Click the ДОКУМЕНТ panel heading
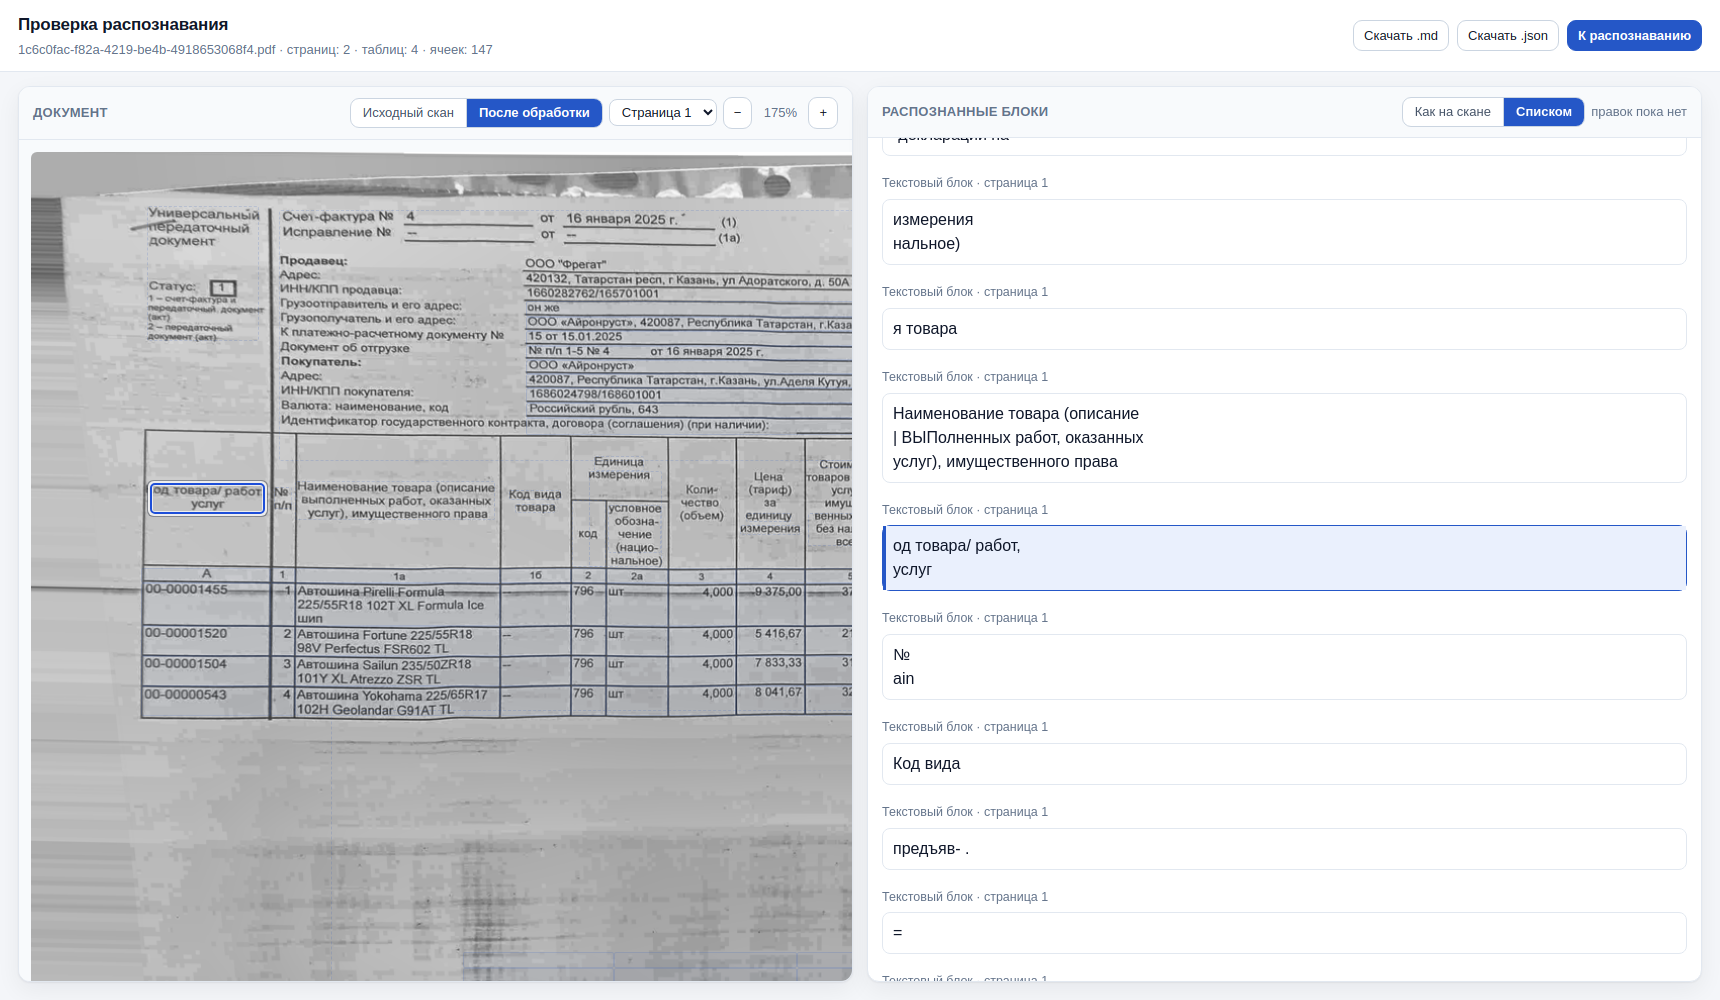Screen dimensions: 1720x1000 coord(70,112)
